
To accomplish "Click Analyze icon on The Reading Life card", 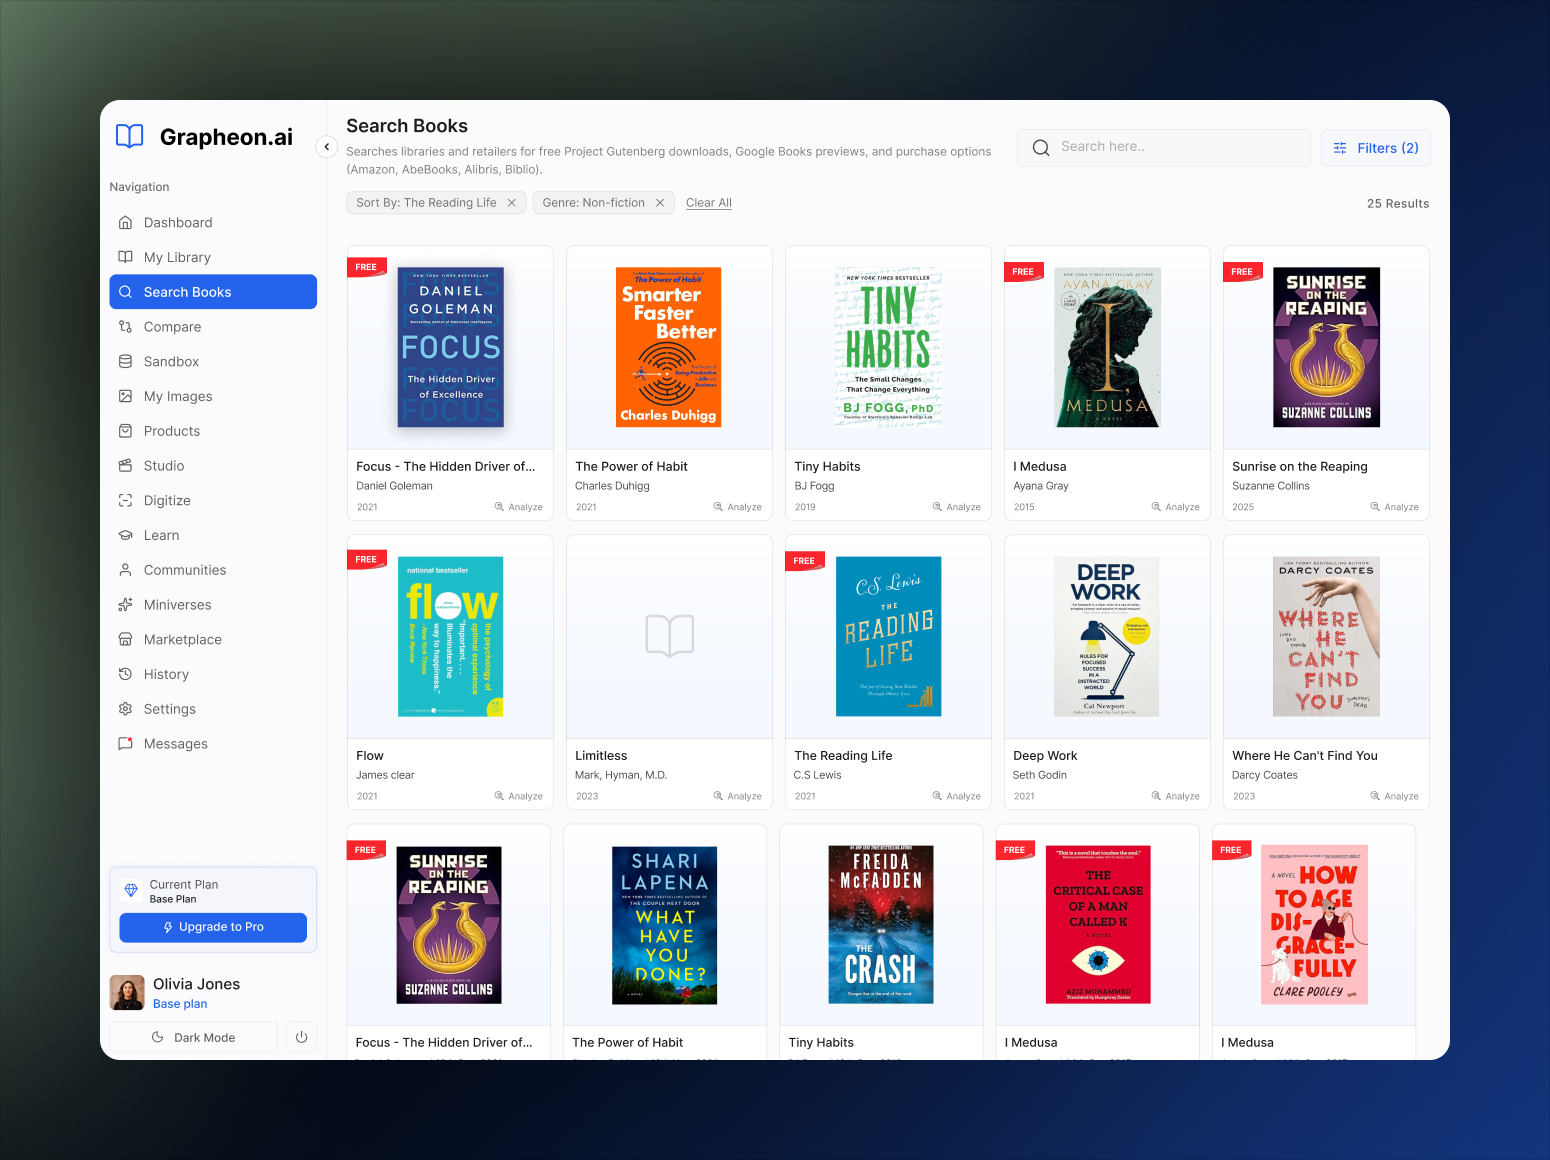I will click(937, 796).
